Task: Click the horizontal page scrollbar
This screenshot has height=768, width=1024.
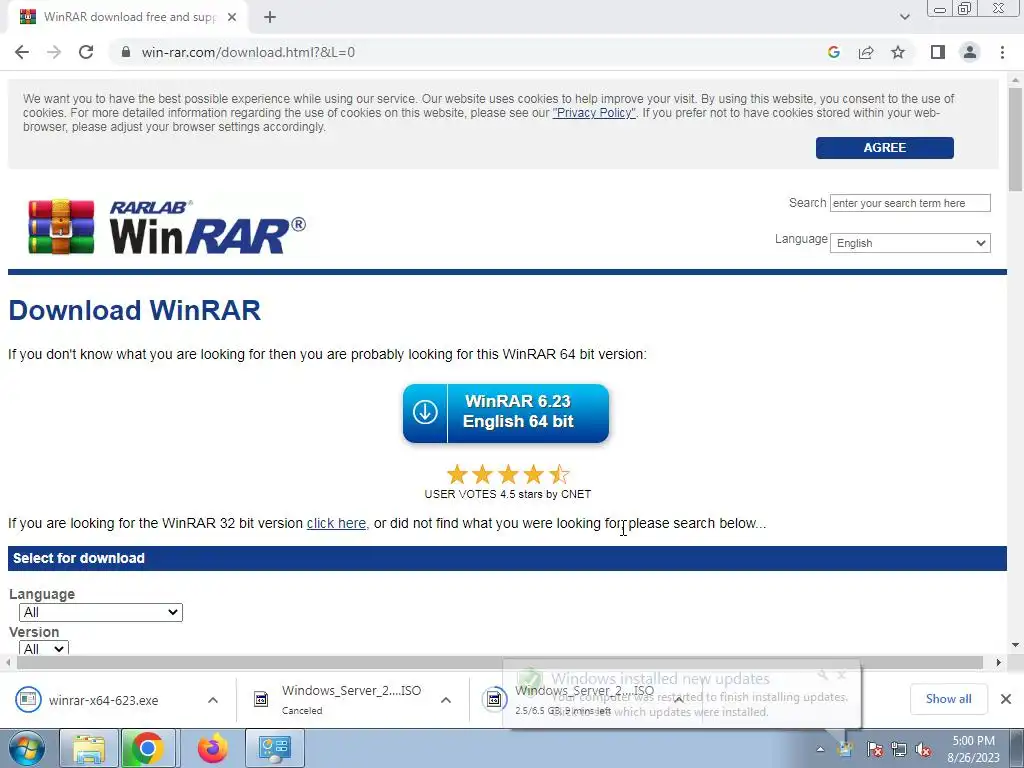Action: [500, 662]
